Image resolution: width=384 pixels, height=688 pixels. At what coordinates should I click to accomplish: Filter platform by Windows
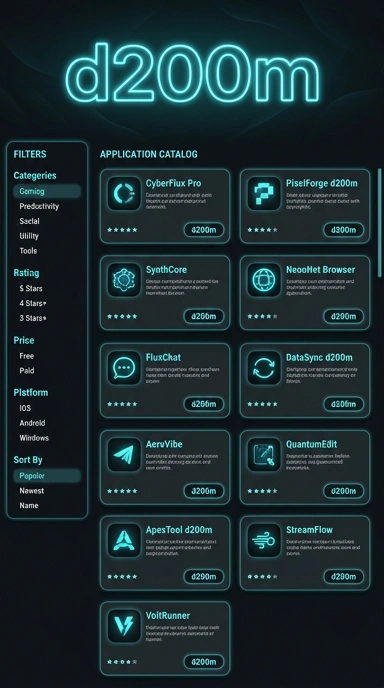34,438
